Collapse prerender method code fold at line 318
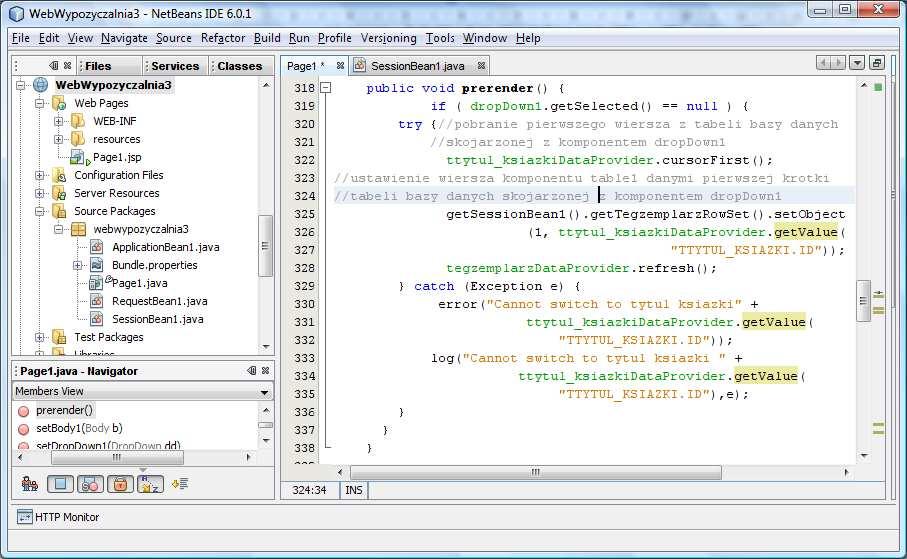The height and width of the screenshot is (559, 907). [x=326, y=88]
